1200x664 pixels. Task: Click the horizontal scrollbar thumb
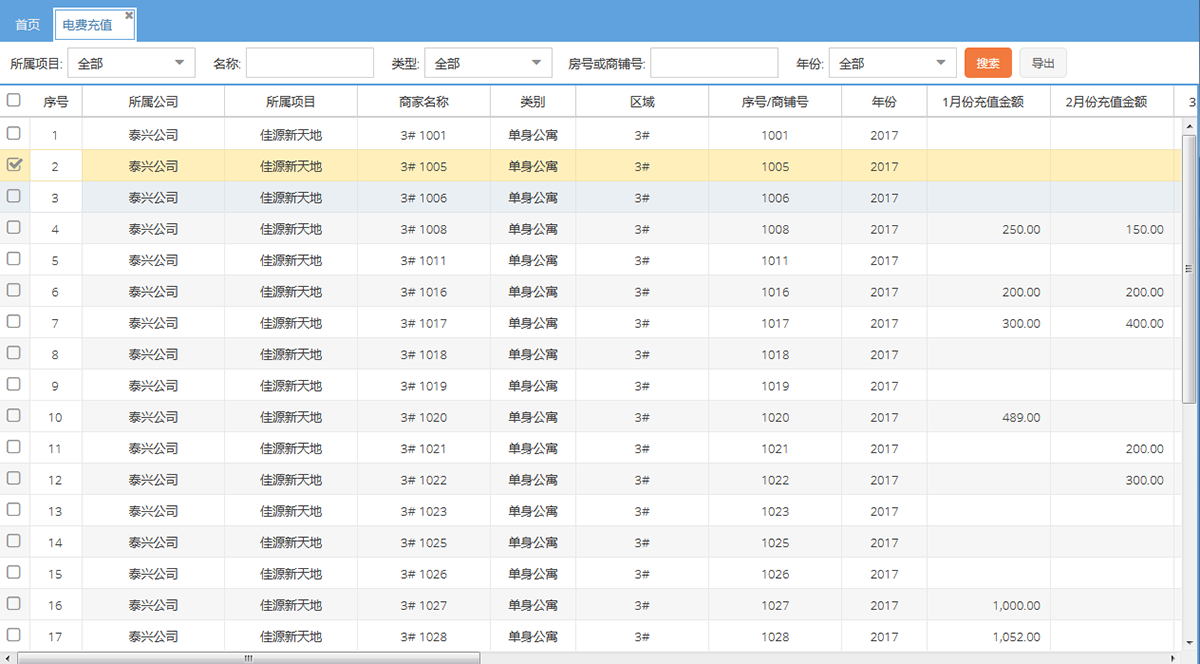(249, 658)
